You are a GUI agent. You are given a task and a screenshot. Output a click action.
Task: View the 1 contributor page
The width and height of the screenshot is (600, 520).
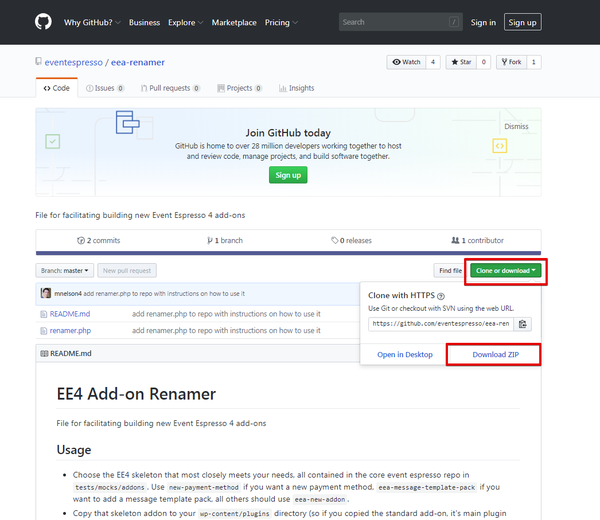point(477,240)
